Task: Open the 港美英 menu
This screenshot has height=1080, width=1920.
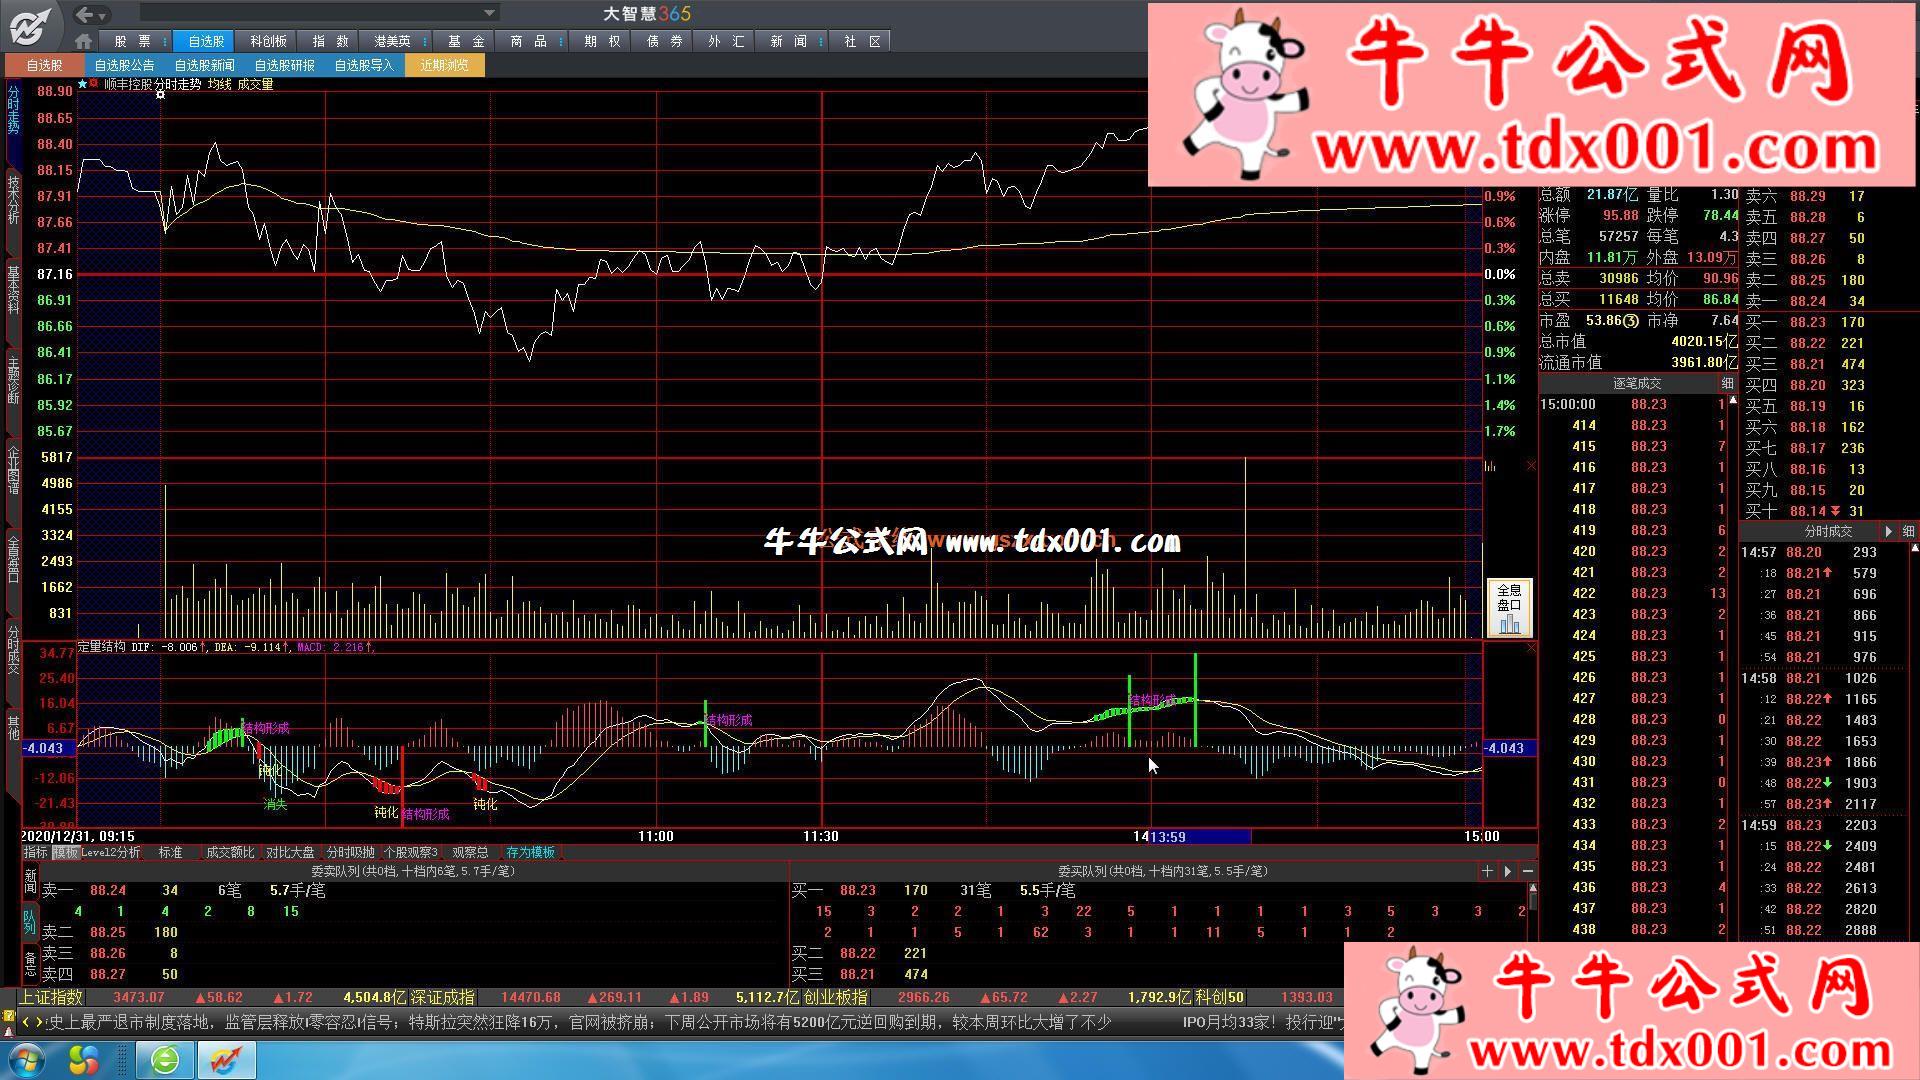Action: pyautogui.click(x=392, y=41)
